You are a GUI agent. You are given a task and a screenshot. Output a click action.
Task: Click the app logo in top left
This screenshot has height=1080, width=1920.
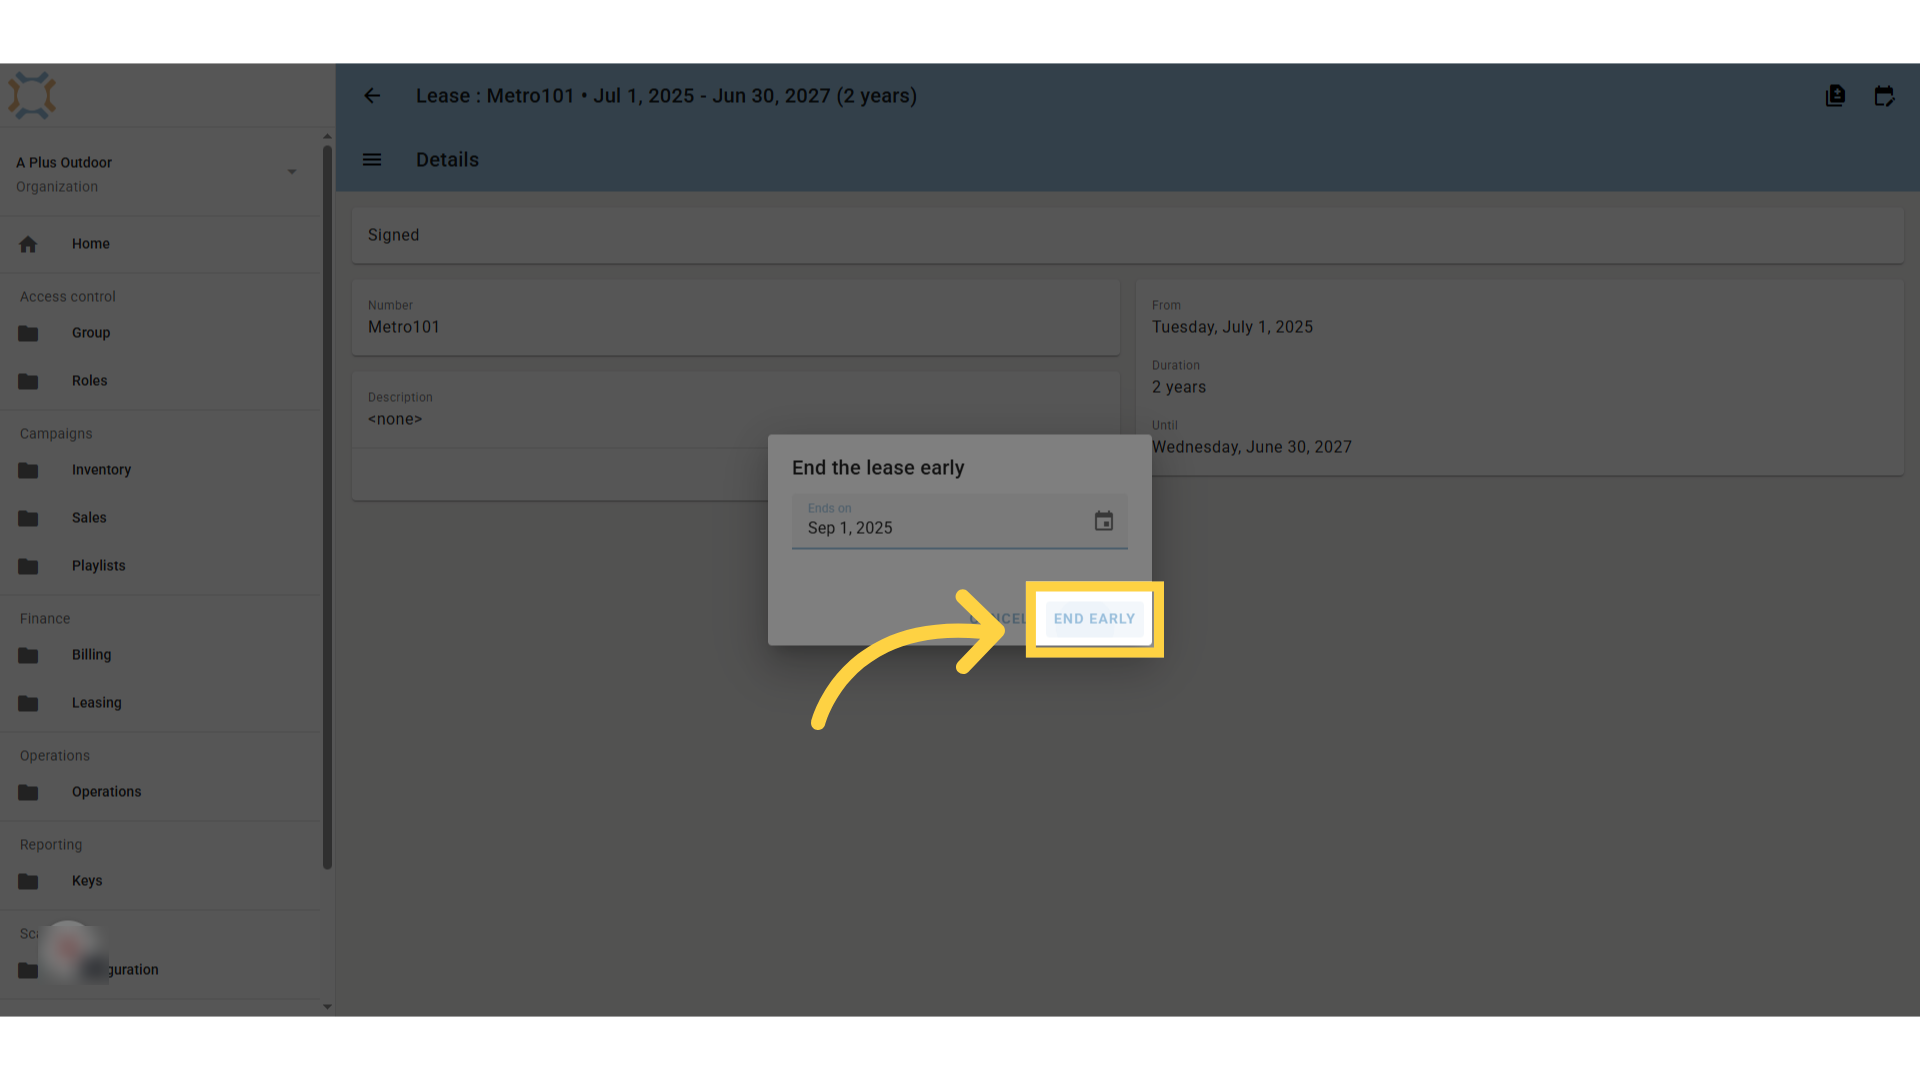[x=32, y=96]
